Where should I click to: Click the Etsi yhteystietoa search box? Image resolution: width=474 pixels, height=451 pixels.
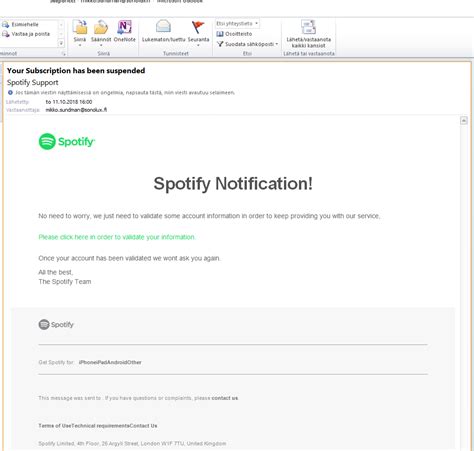pyautogui.click(x=237, y=24)
